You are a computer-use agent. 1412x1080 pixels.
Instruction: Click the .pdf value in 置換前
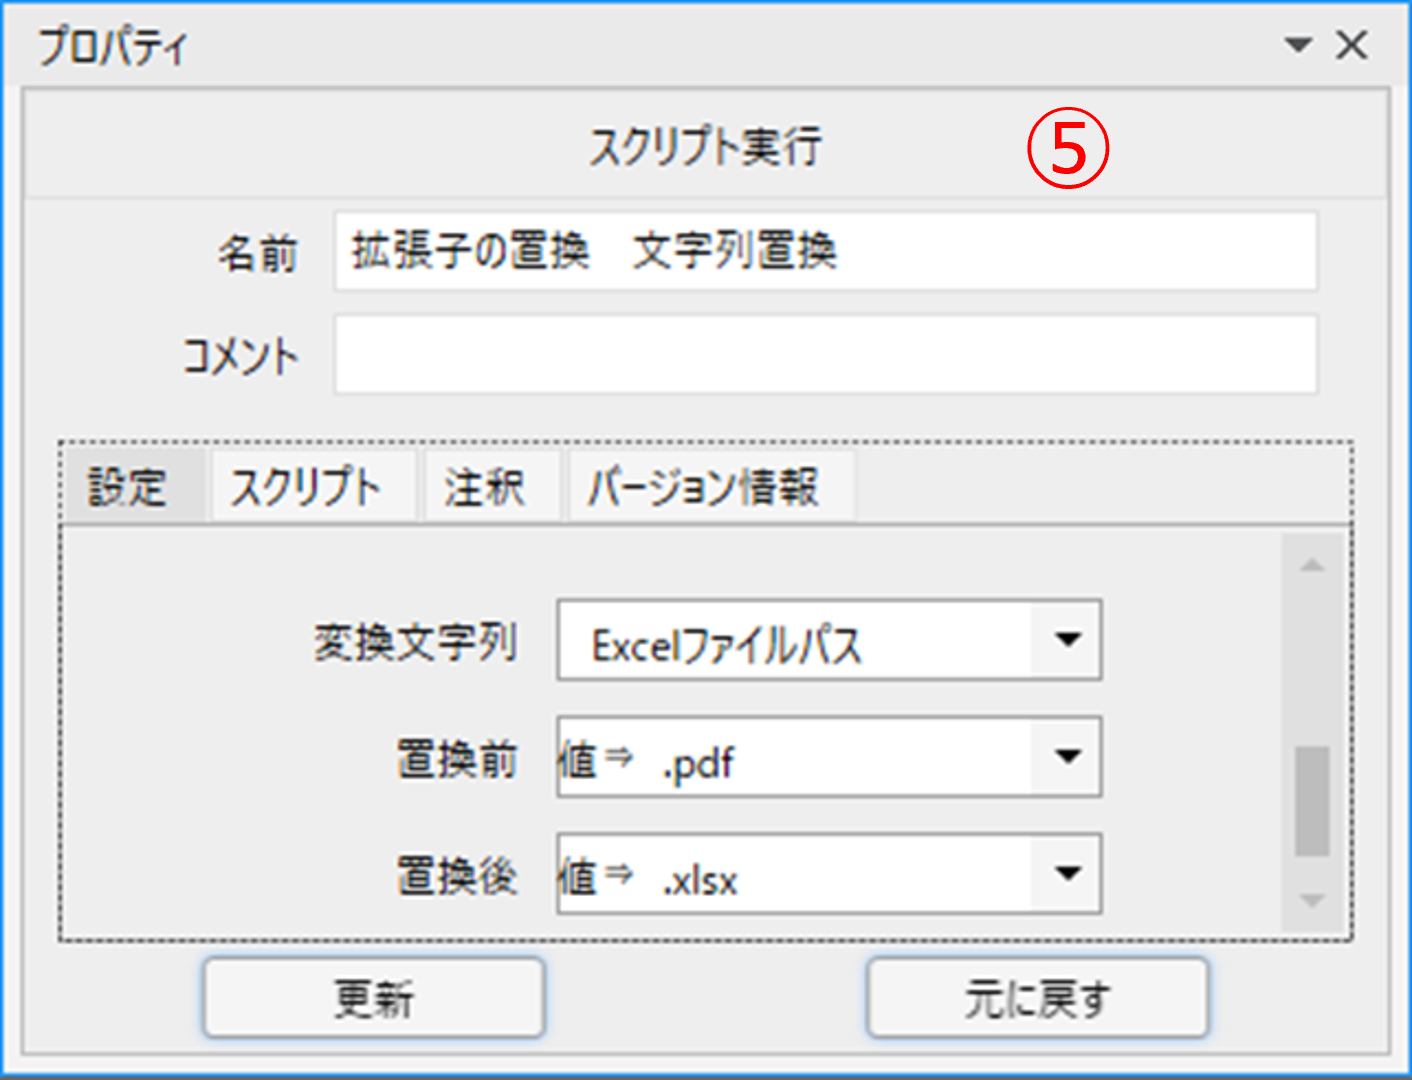pyautogui.click(x=698, y=764)
